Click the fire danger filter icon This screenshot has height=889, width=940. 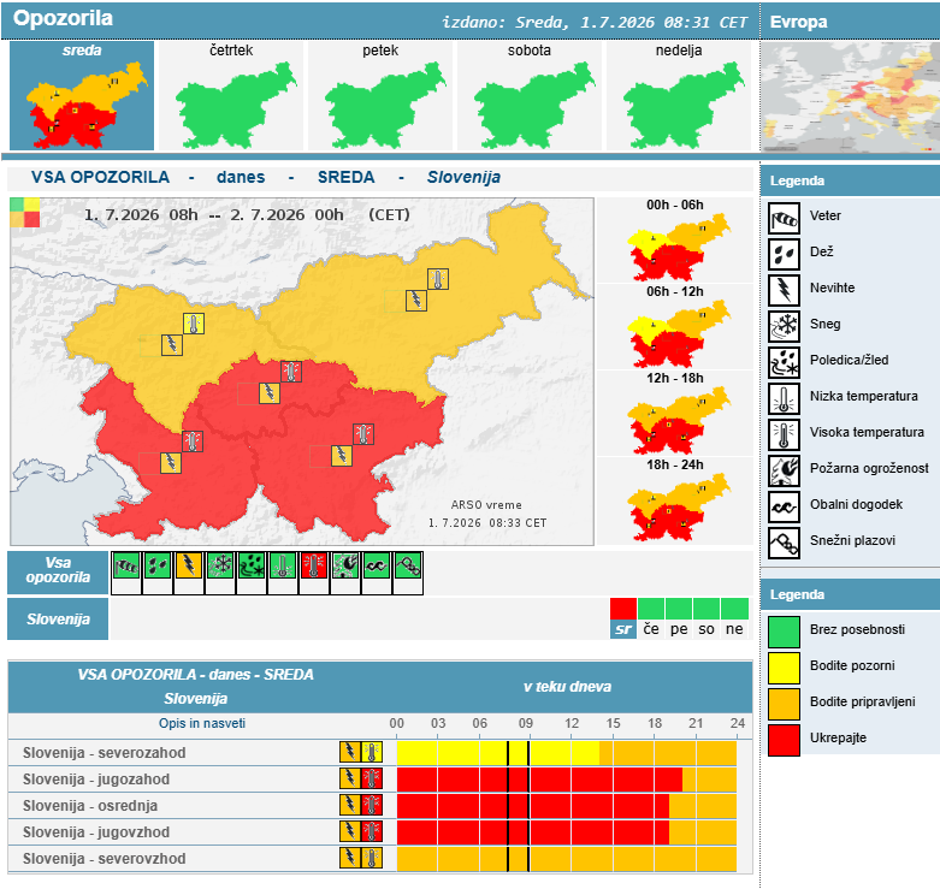tap(345, 566)
